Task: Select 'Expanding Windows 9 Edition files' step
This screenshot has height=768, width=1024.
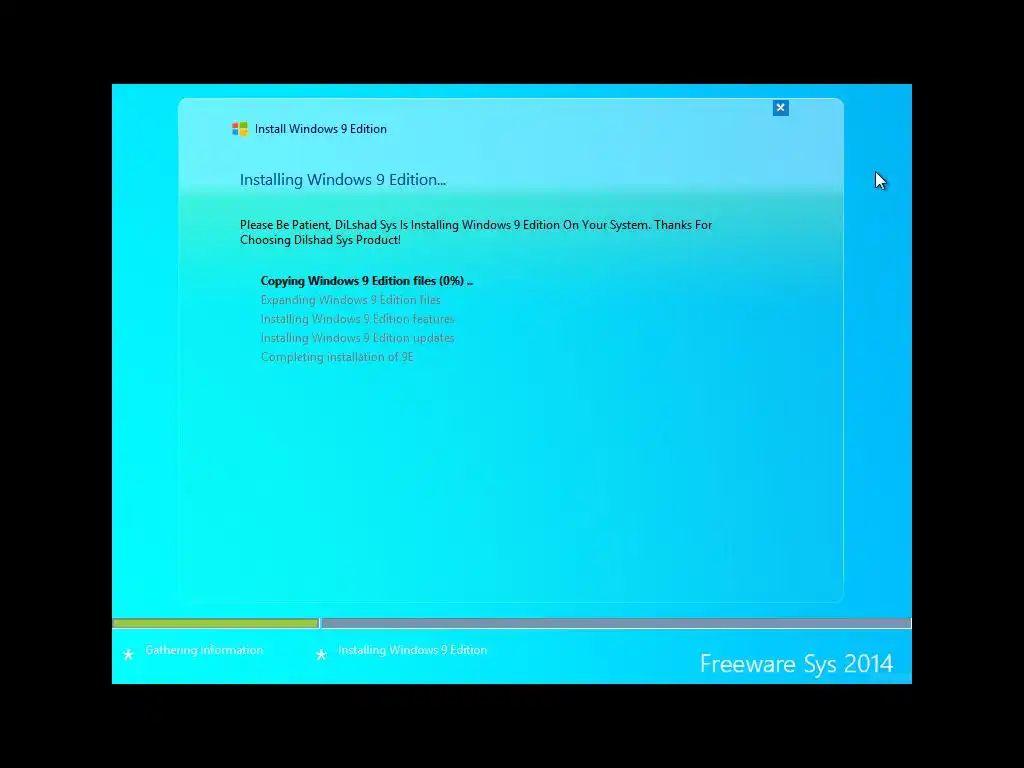Action: pyautogui.click(x=351, y=300)
